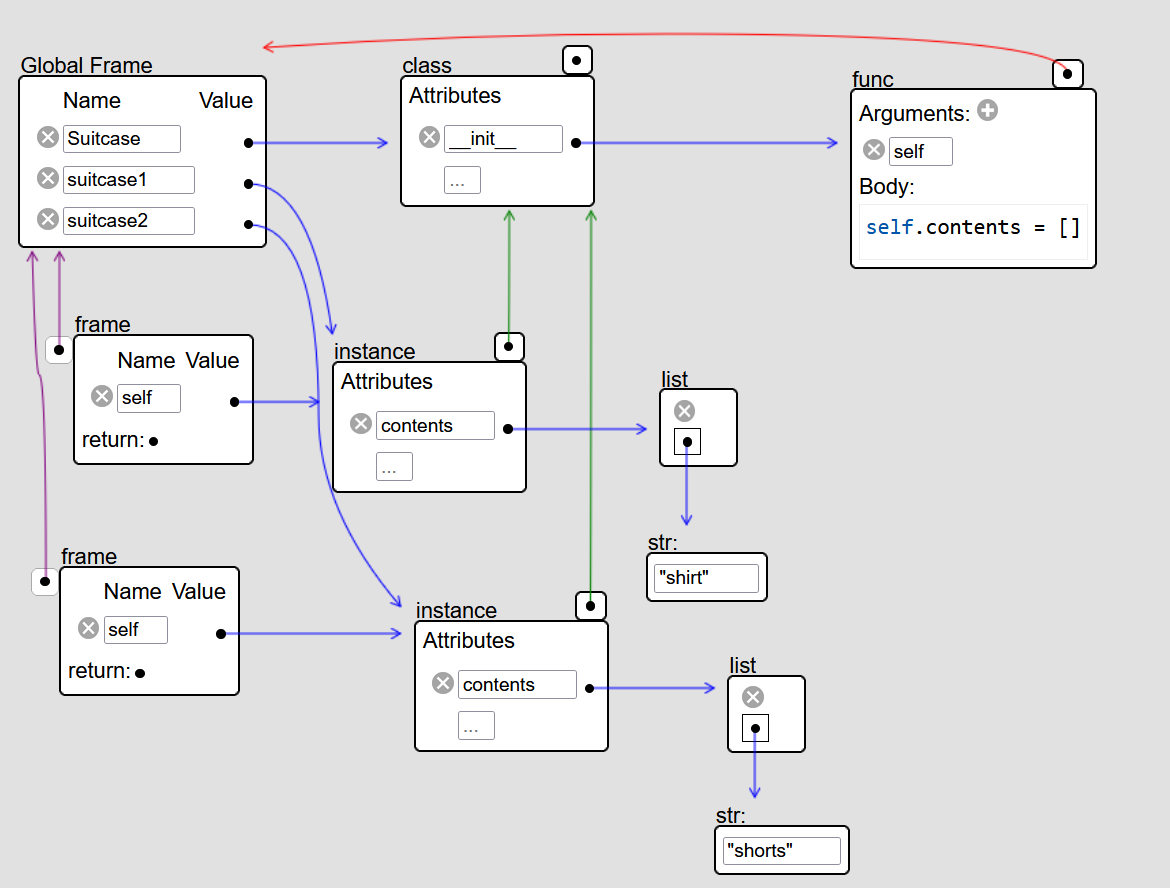Add a new function argument with plus icon
Image resolution: width=1170 pixels, height=888 pixels.
tap(987, 111)
